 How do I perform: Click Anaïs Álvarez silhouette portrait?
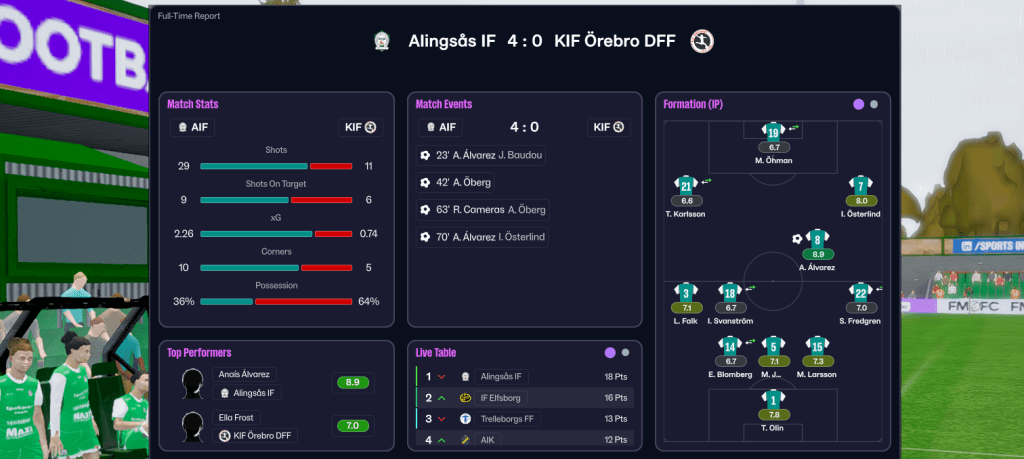[x=194, y=382]
